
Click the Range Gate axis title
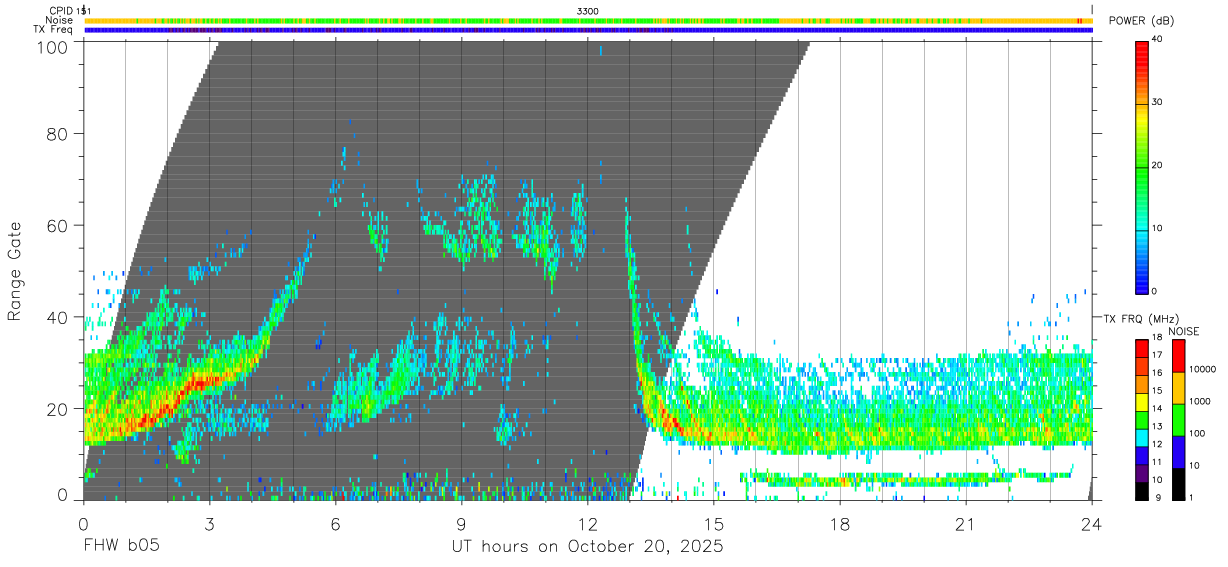(16, 273)
